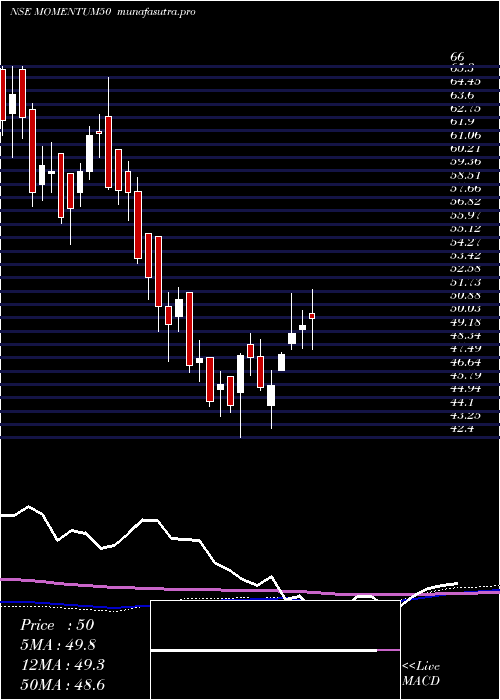Click the 44.94 price axis label

pyautogui.click(x=465, y=389)
